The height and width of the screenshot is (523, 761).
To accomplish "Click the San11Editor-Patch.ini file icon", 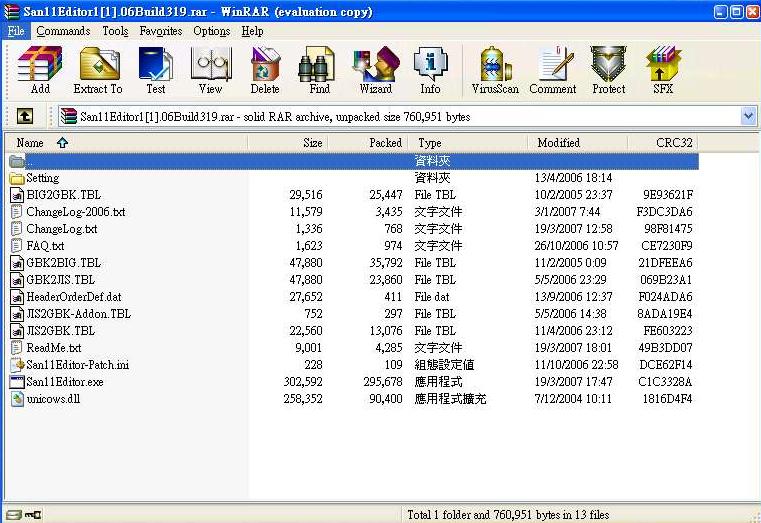I will tap(17, 365).
